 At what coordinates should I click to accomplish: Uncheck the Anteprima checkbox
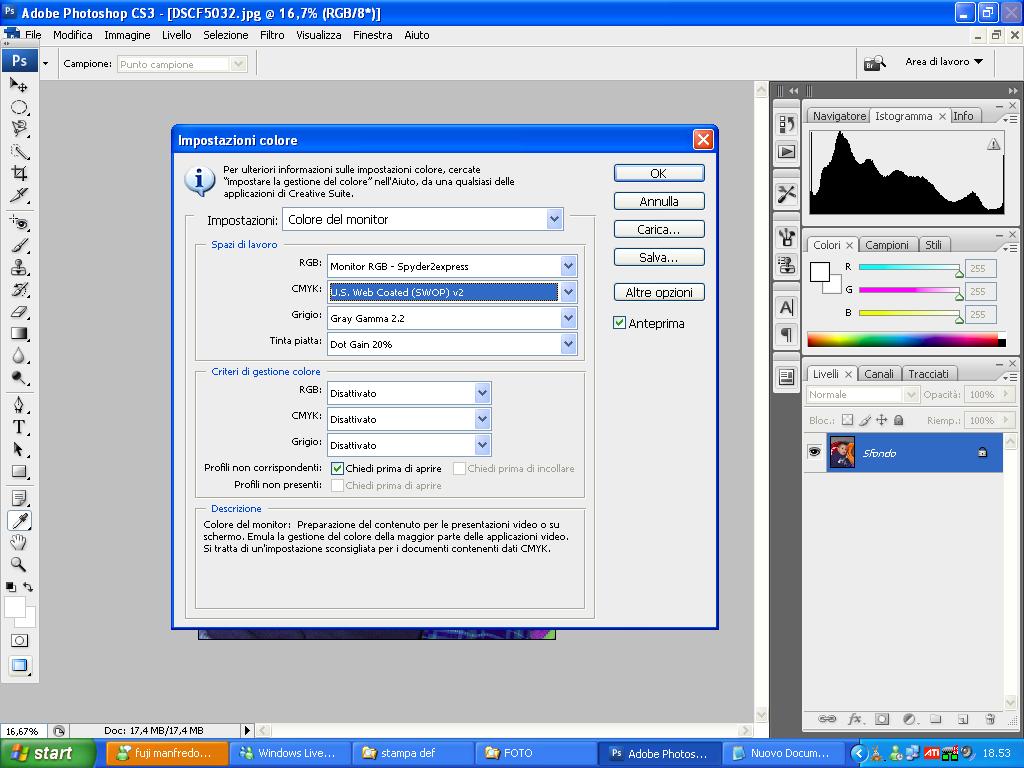click(619, 323)
